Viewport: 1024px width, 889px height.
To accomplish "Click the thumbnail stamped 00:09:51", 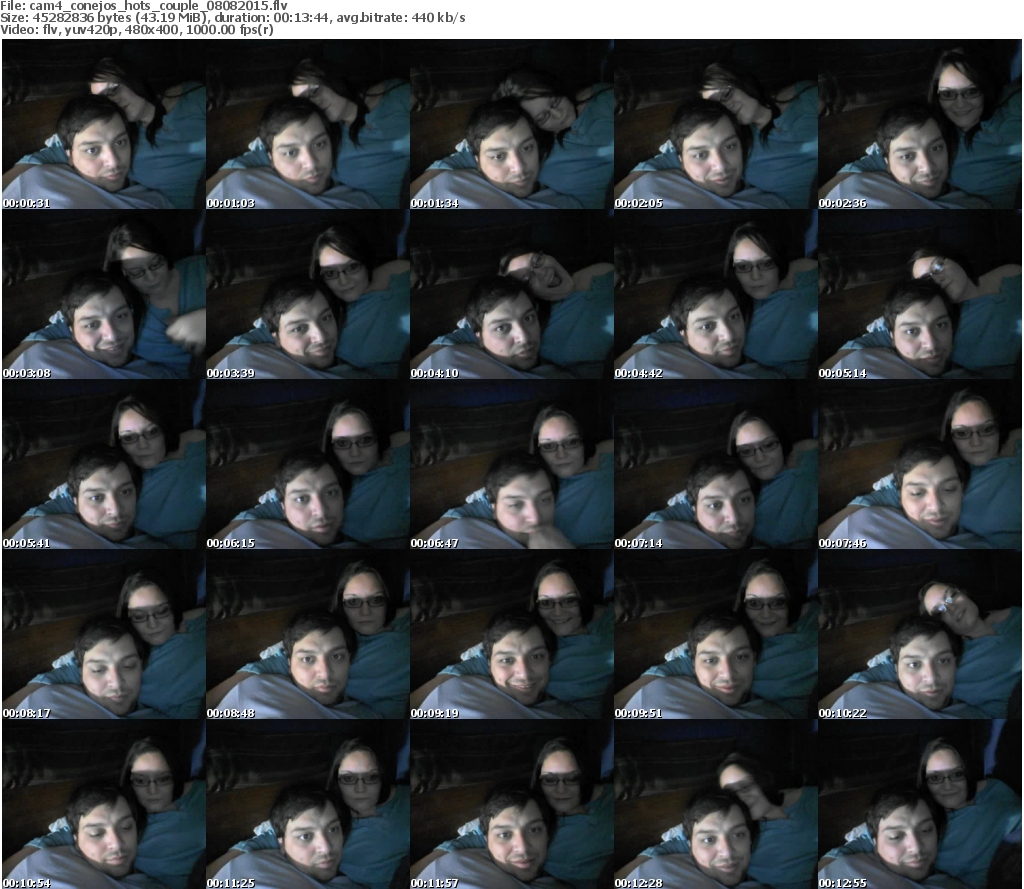I will click(716, 634).
